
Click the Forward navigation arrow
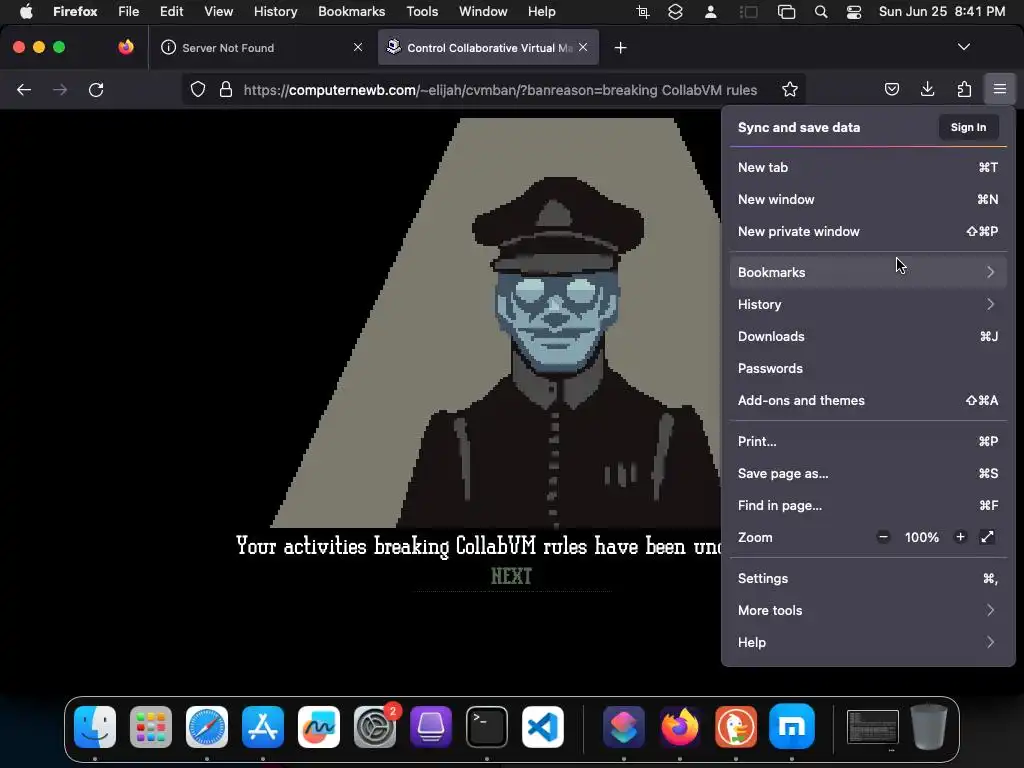(x=60, y=89)
